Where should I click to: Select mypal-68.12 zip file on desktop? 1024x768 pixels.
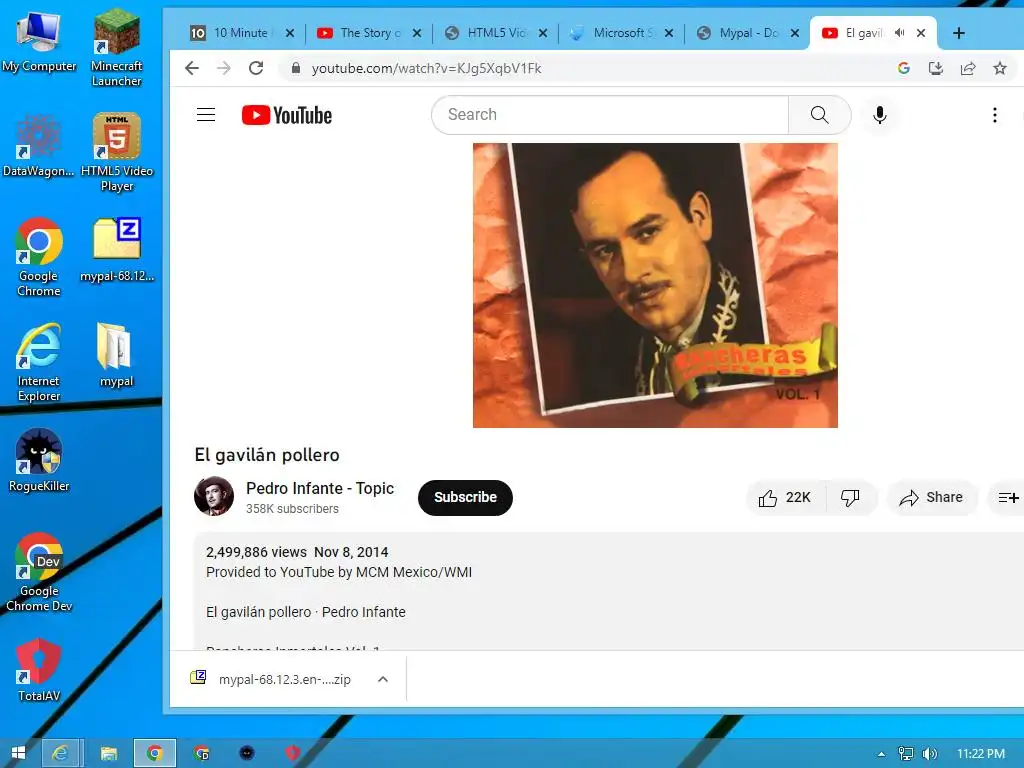coord(116,249)
